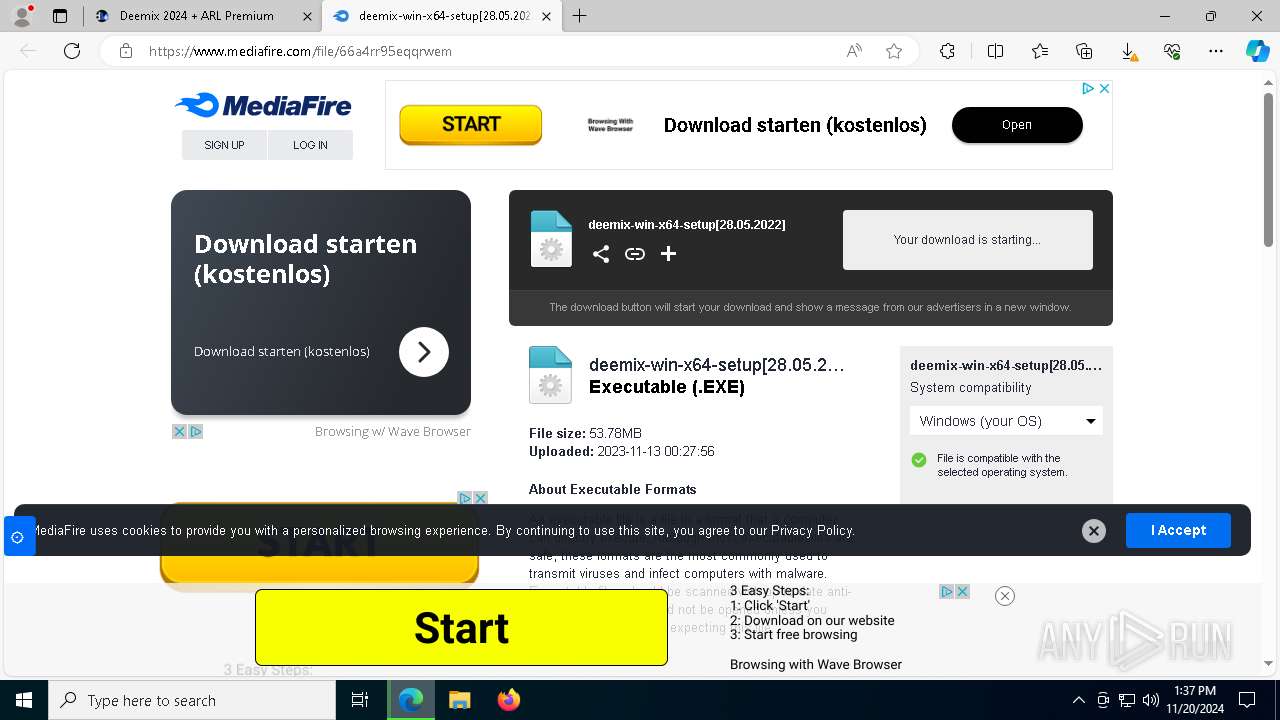Image resolution: width=1280 pixels, height=720 pixels.
Task: Toggle Split screen view
Action: click(x=995, y=51)
